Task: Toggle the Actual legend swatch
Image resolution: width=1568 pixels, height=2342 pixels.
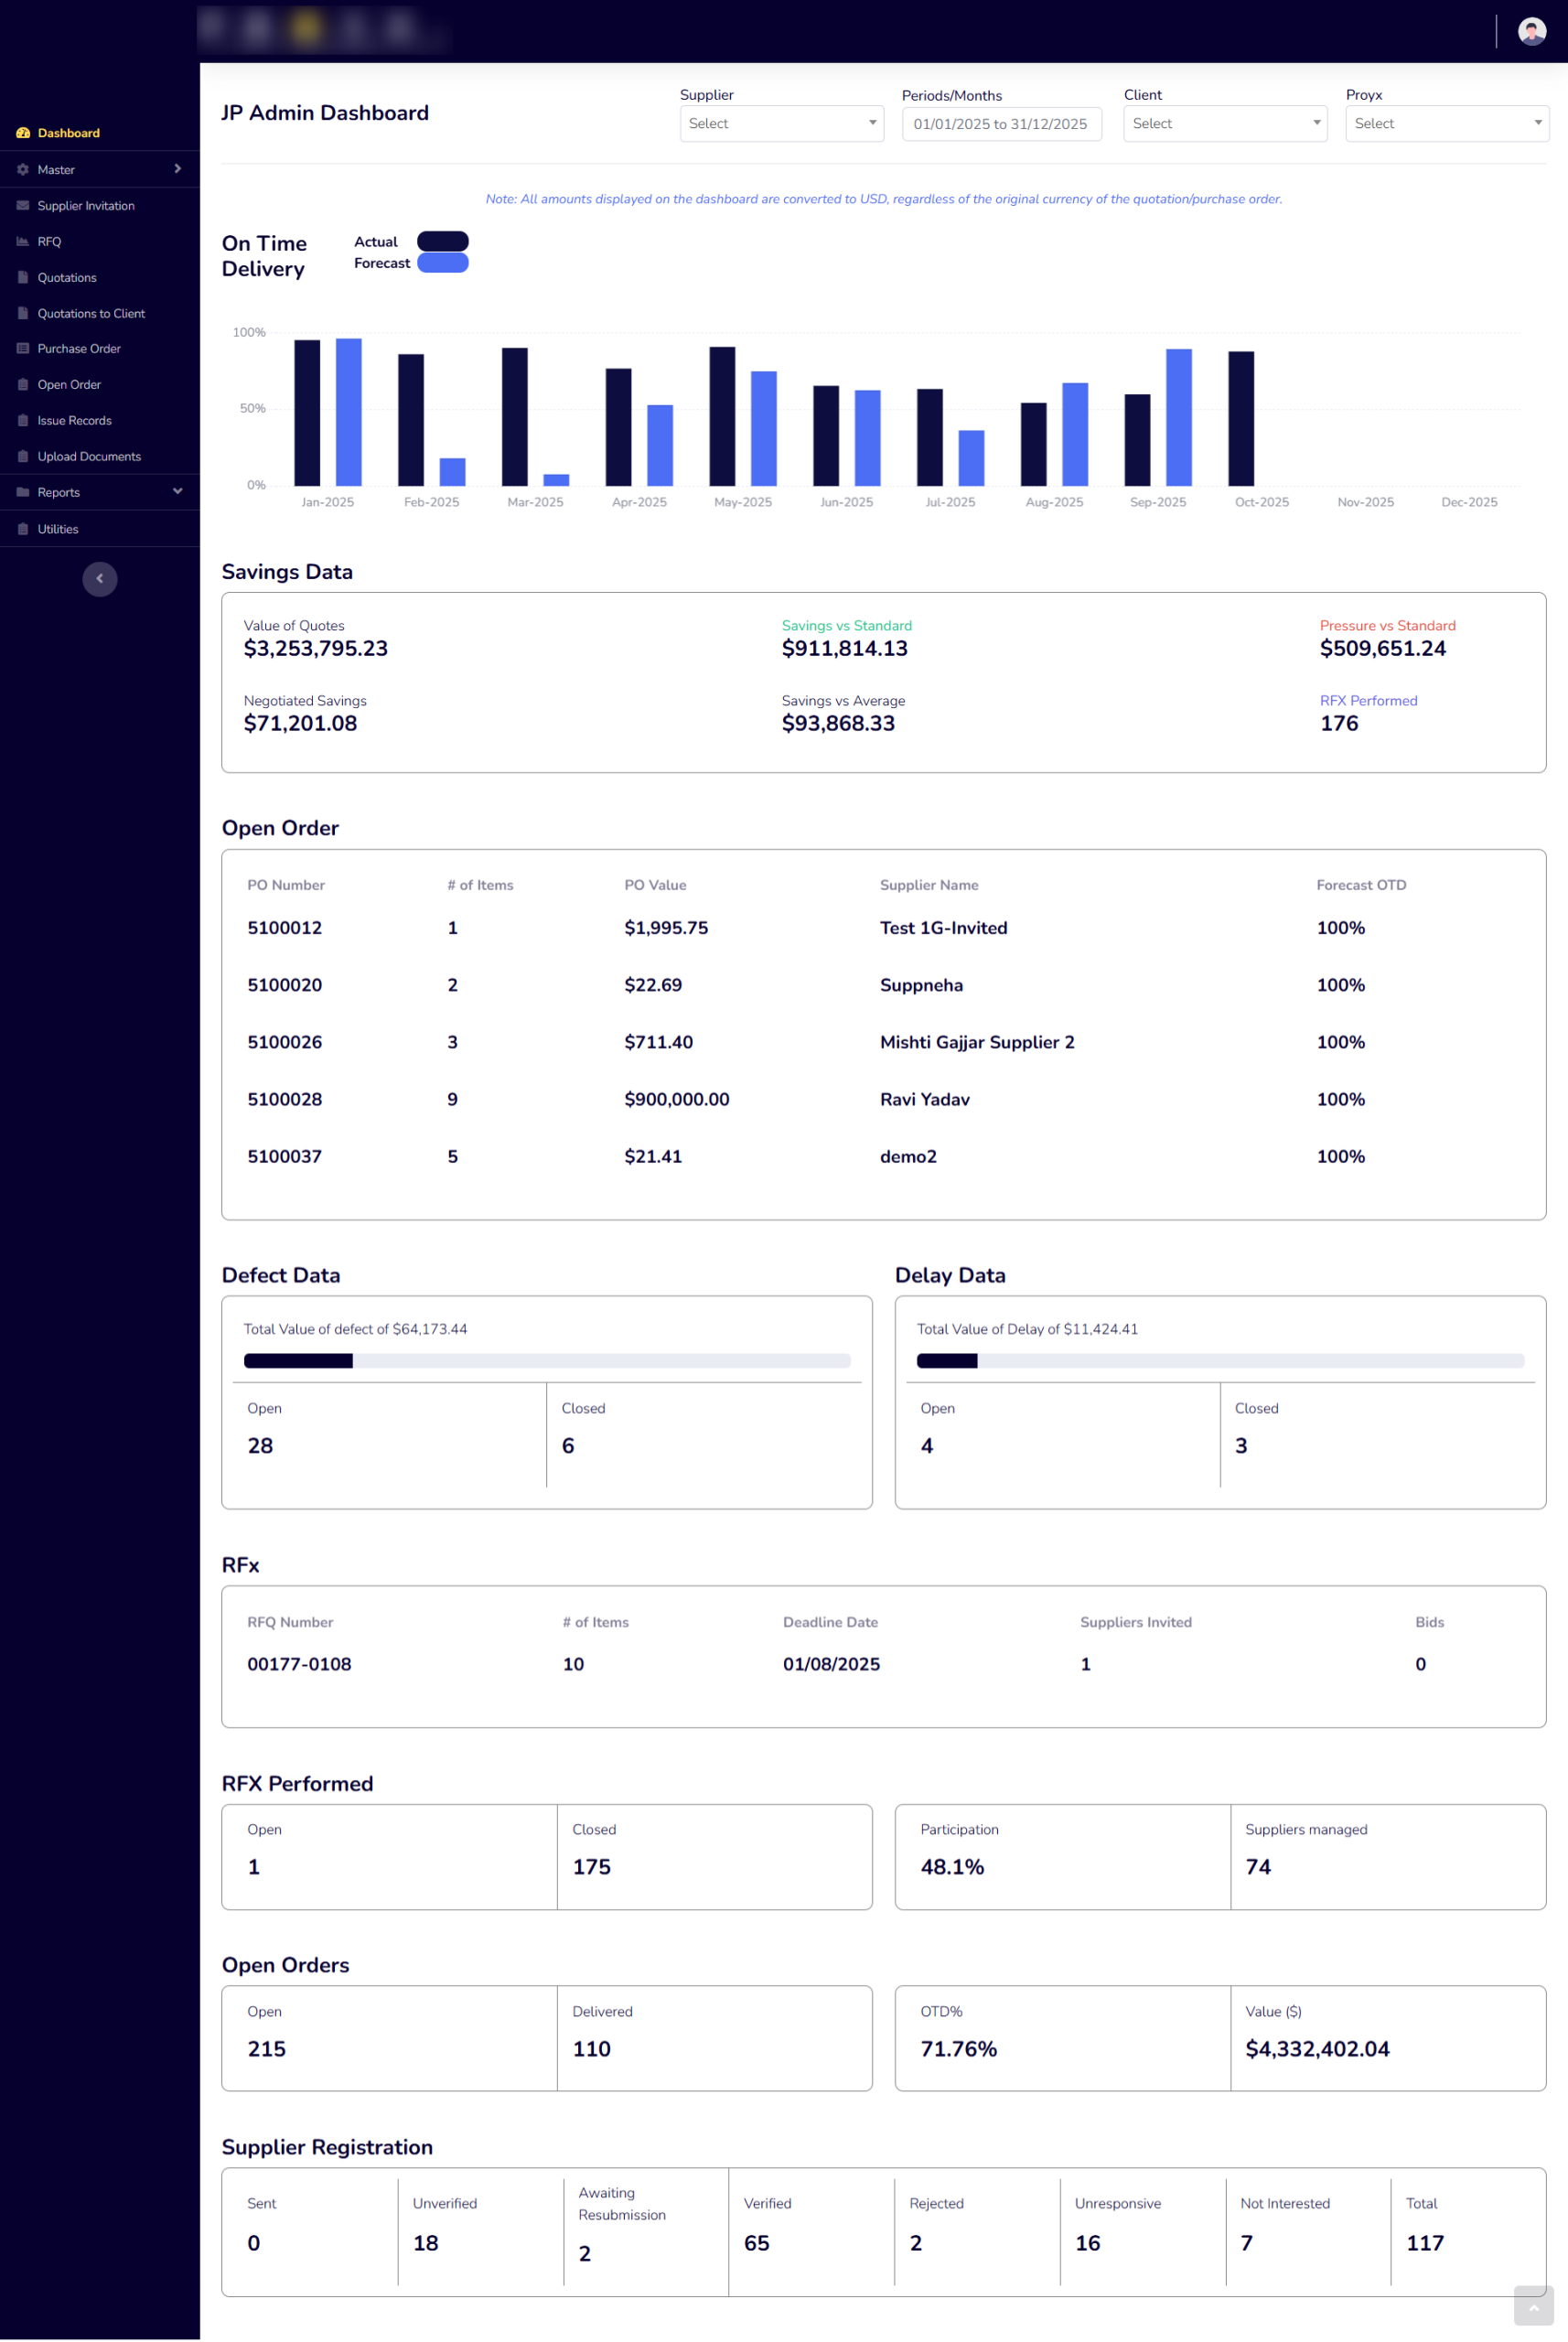Action: pos(443,242)
